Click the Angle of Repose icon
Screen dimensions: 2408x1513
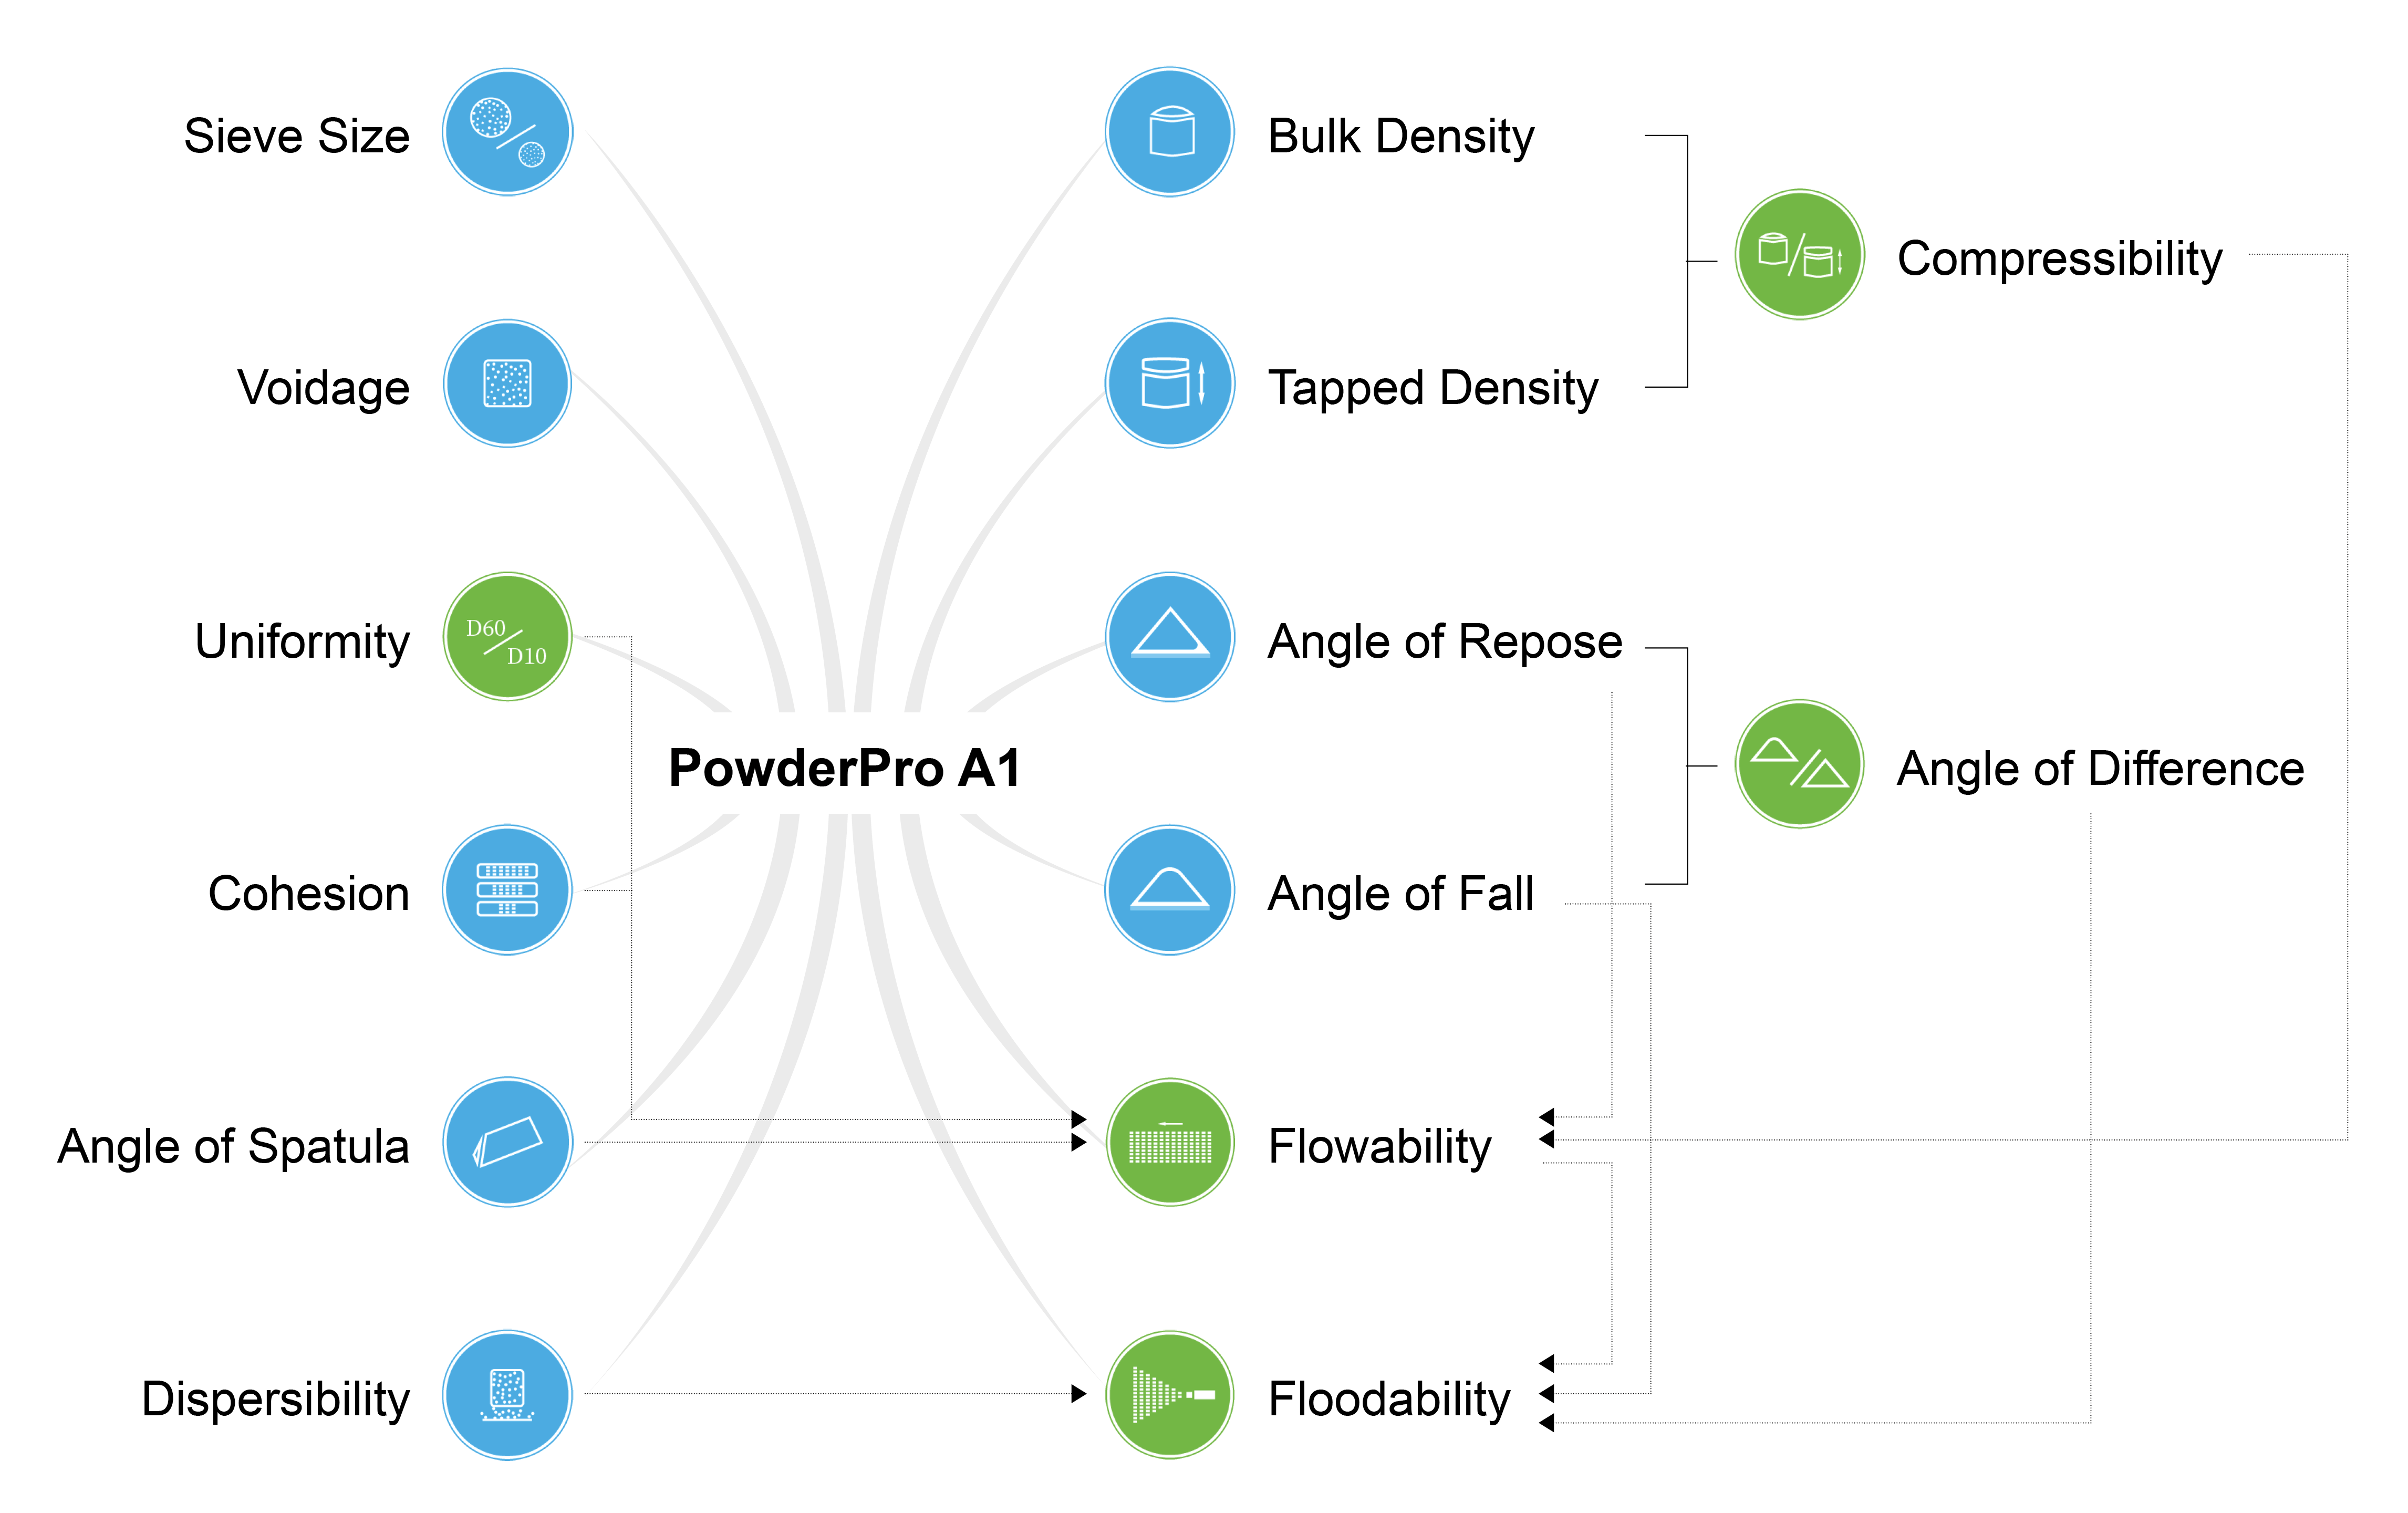click(x=1170, y=637)
